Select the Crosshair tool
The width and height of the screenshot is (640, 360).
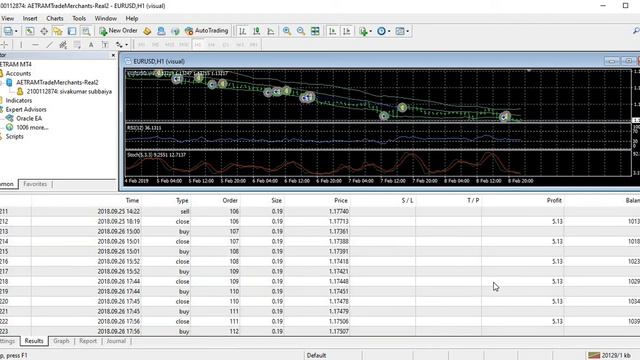5,44
